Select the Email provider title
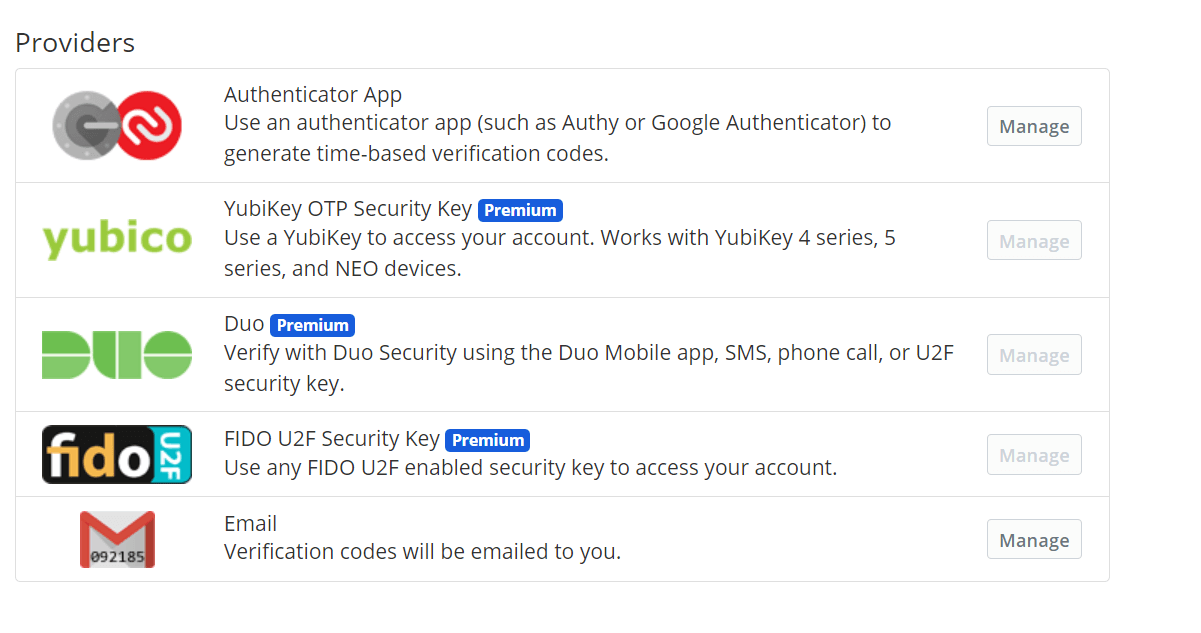 coord(250,523)
